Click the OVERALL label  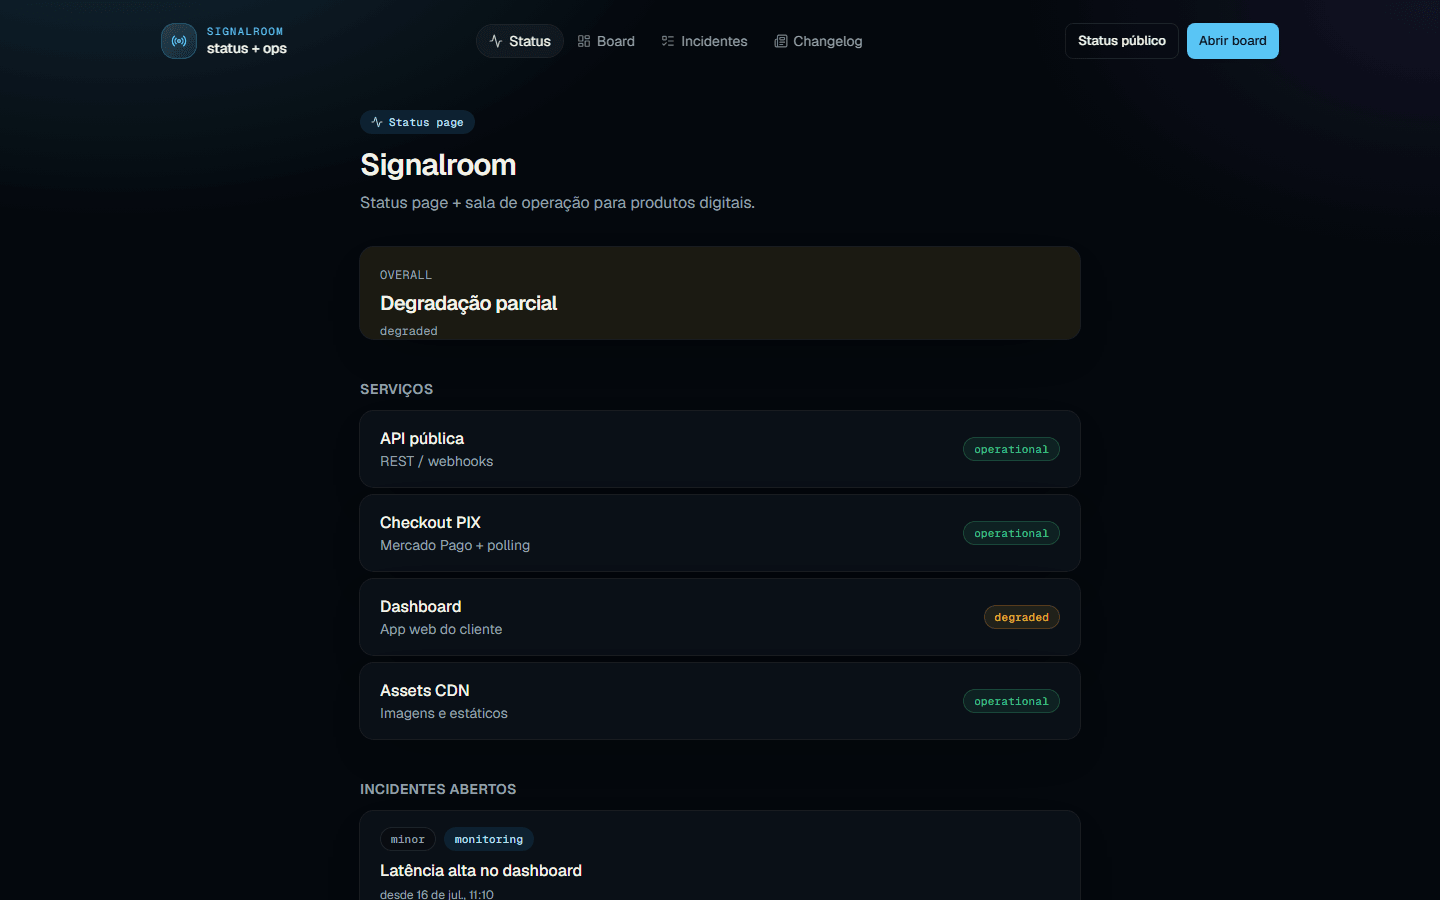coord(406,275)
